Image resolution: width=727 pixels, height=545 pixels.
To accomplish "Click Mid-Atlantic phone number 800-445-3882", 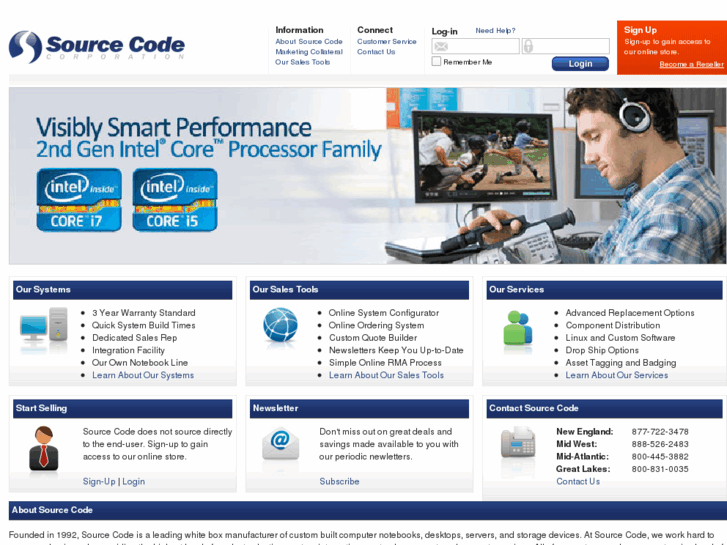I will tap(660, 457).
